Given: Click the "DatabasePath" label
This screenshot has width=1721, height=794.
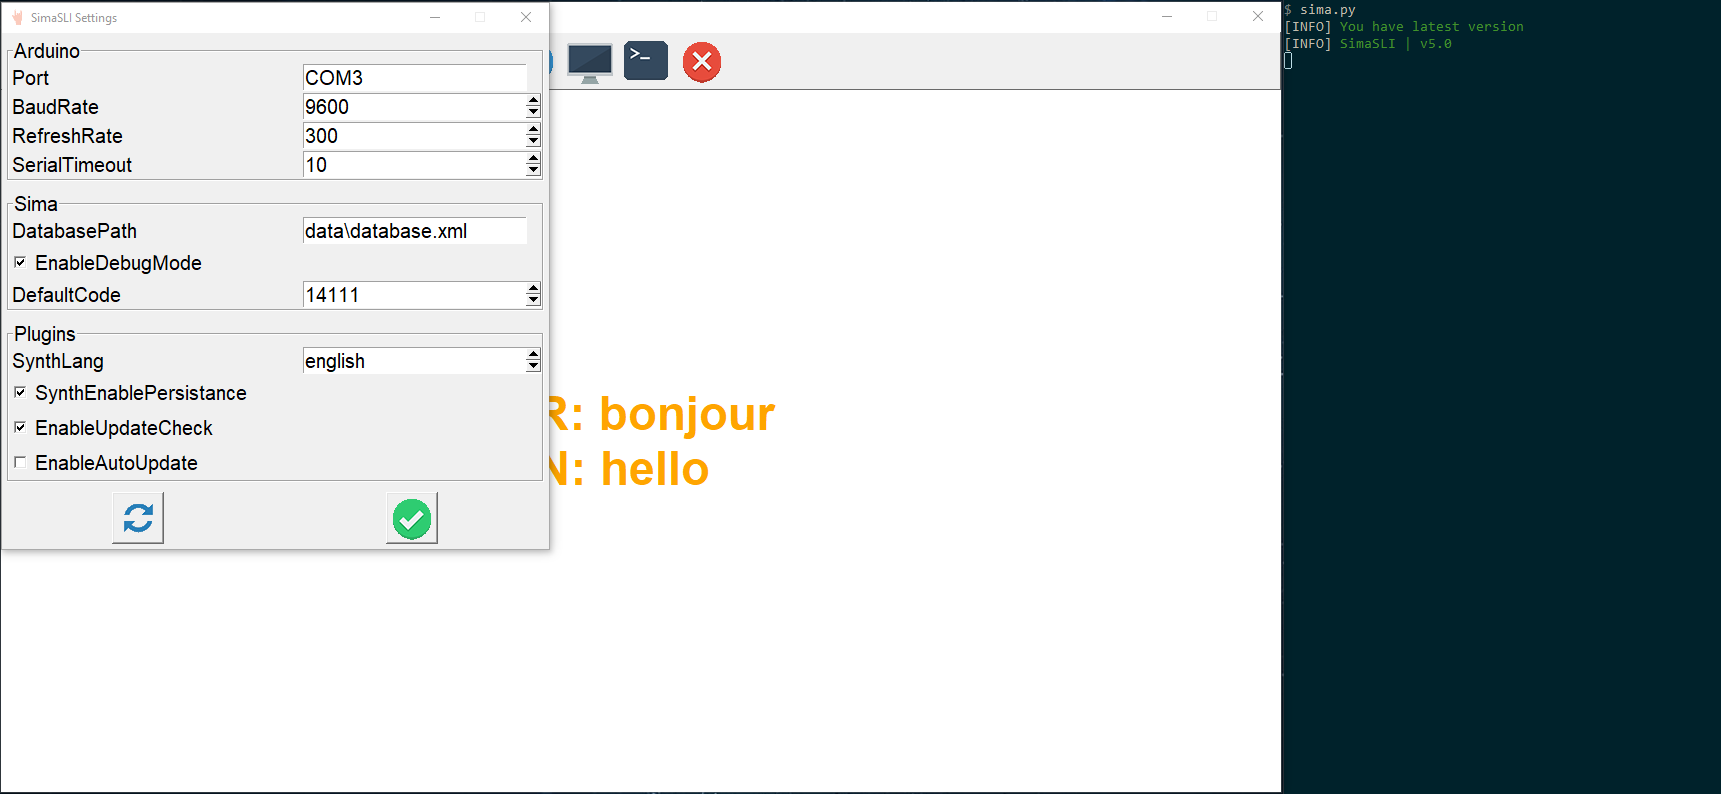Looking at the screenshot, I should (x=75, y=231).
